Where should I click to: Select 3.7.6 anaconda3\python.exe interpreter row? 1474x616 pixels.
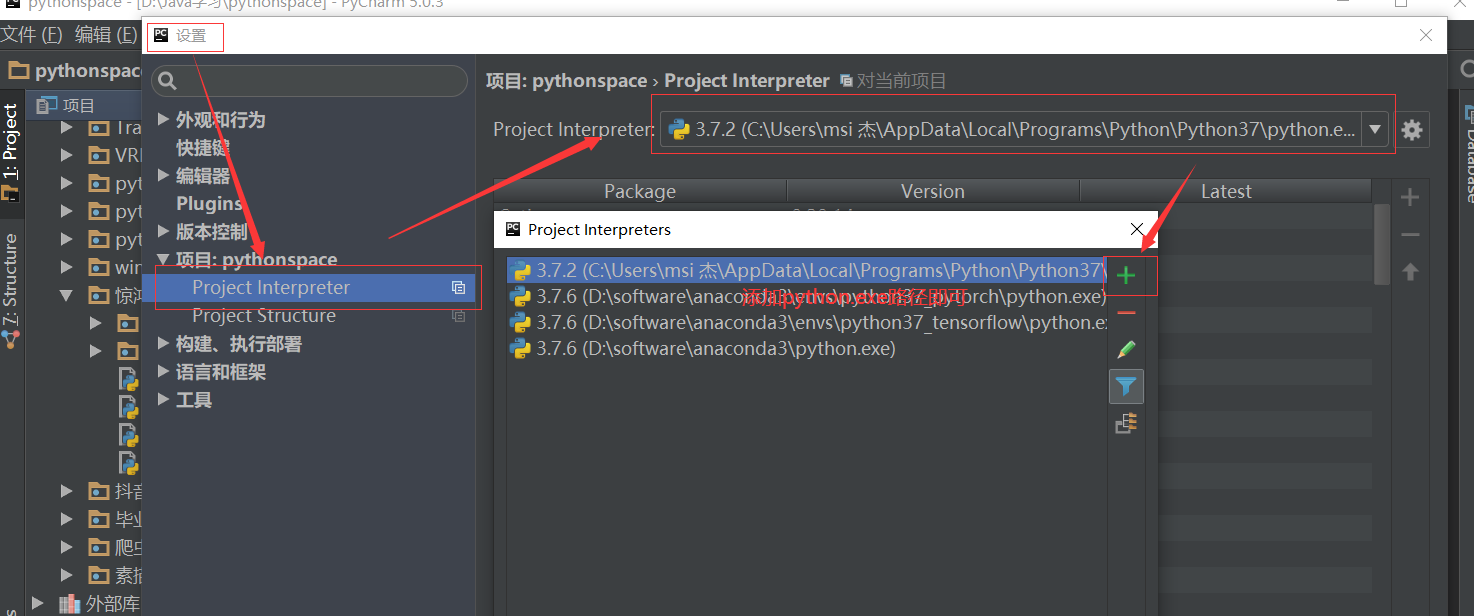pos(807,349)
